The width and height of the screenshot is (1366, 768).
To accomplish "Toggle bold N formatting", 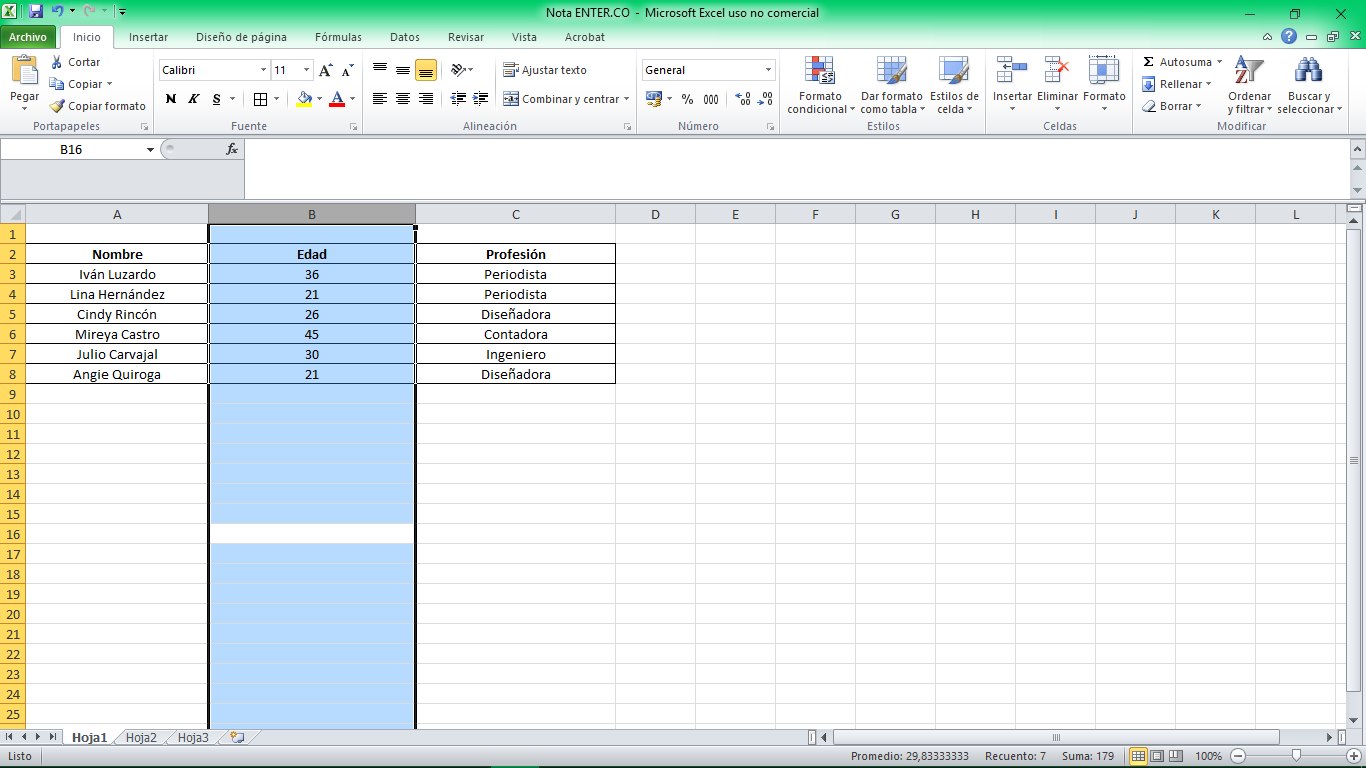I will (x=171, y=99).
